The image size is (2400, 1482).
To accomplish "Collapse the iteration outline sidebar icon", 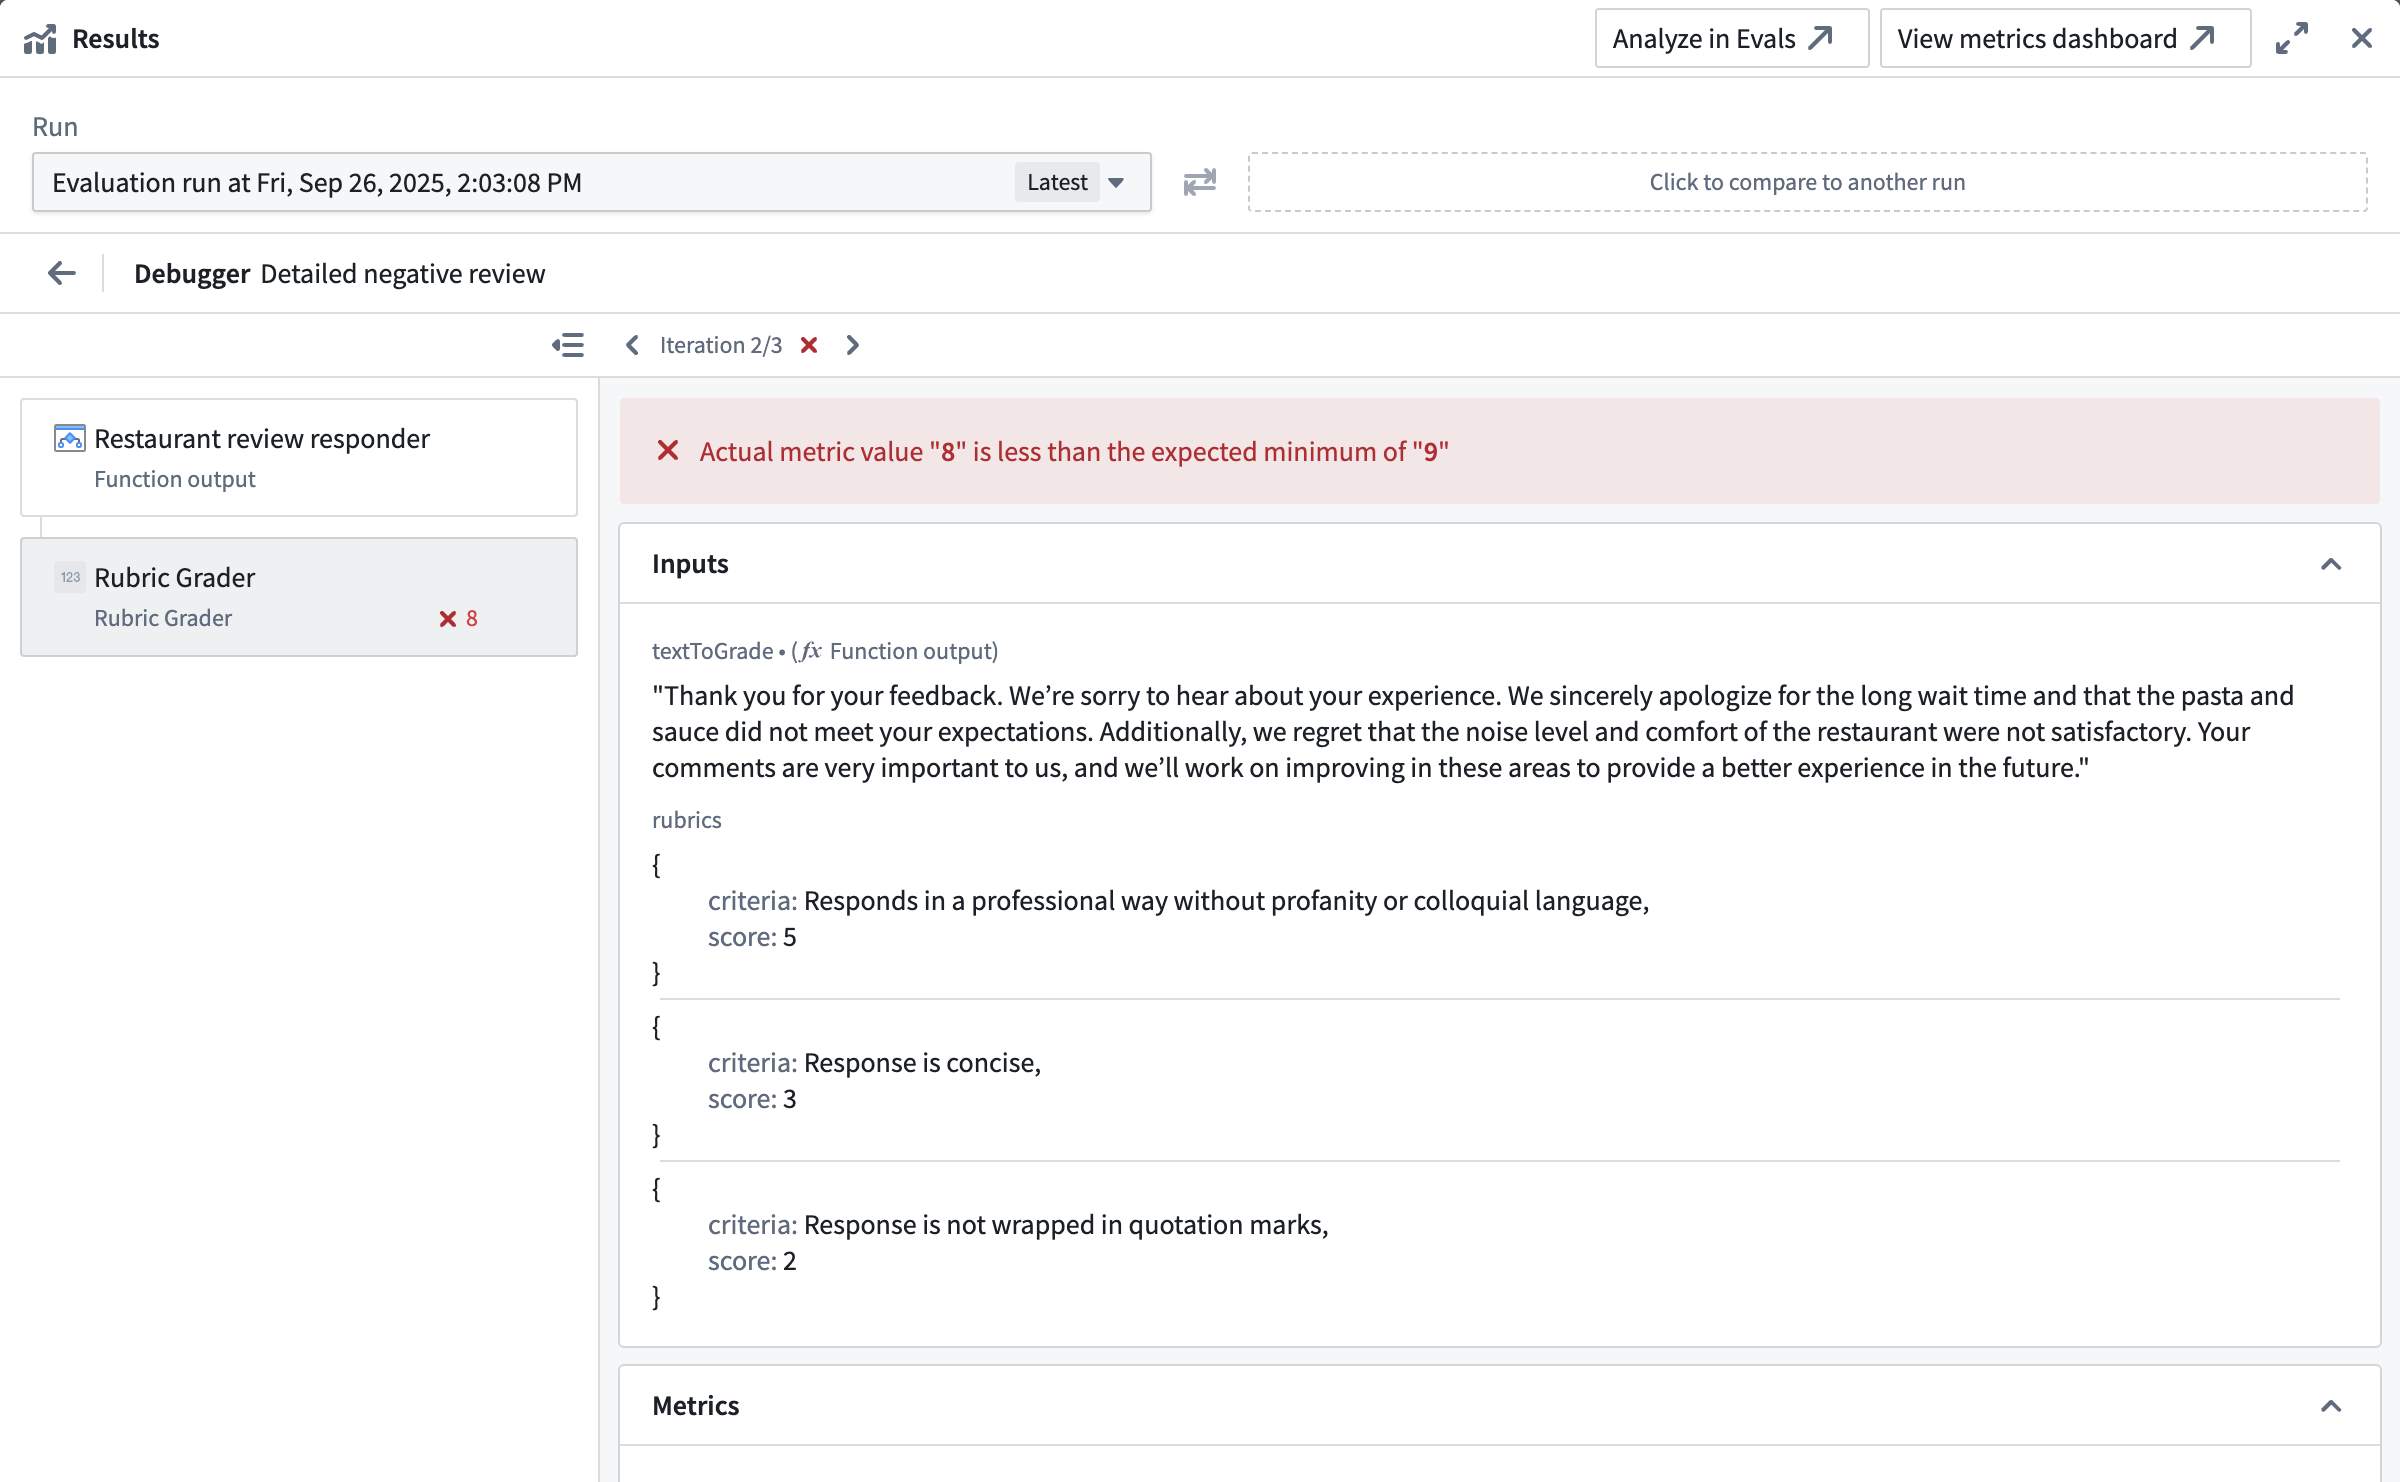I will [x=567, y=344].
